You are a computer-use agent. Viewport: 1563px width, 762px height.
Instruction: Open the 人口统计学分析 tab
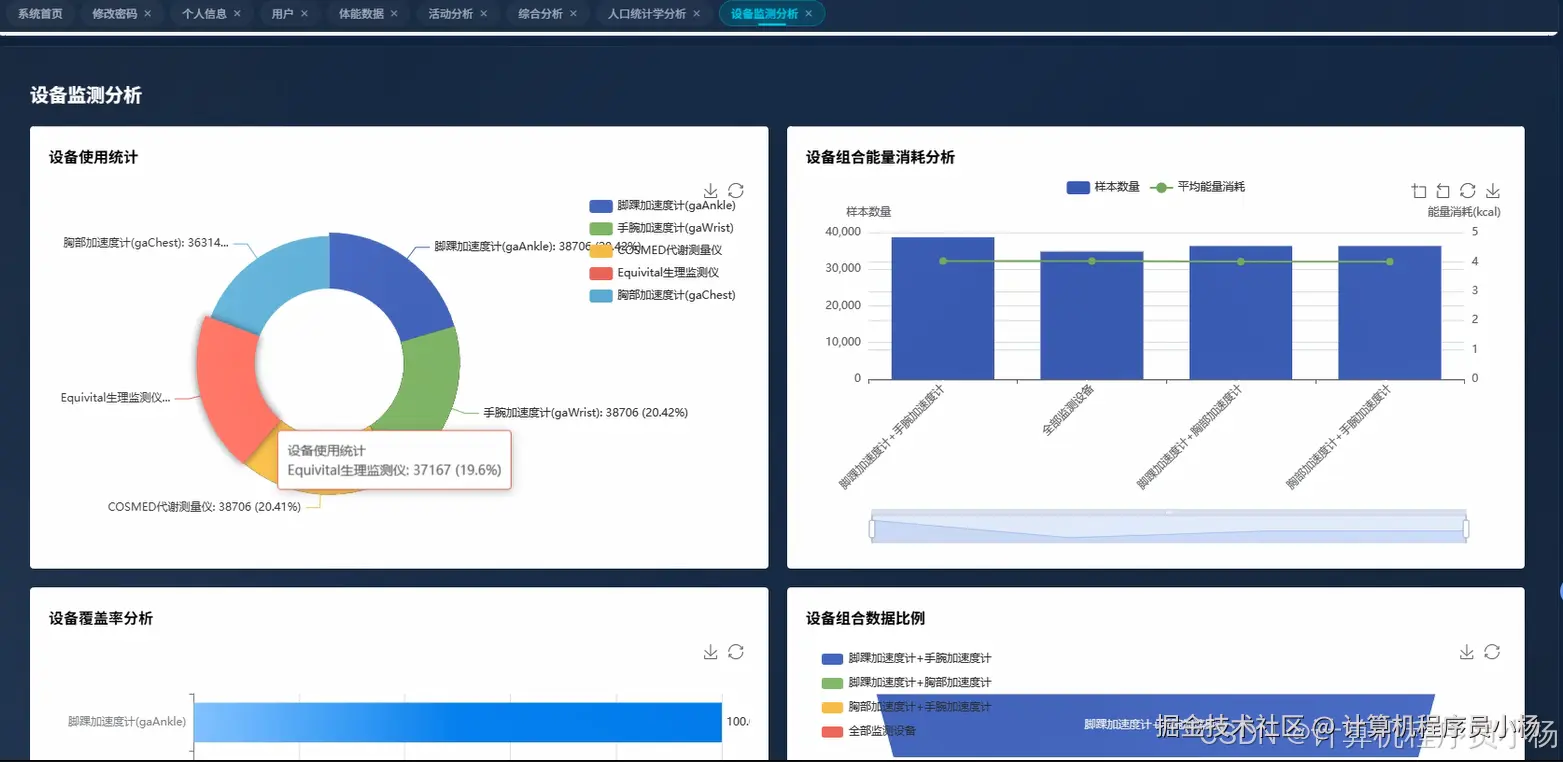pyautogui.click(x=647, y=14)
